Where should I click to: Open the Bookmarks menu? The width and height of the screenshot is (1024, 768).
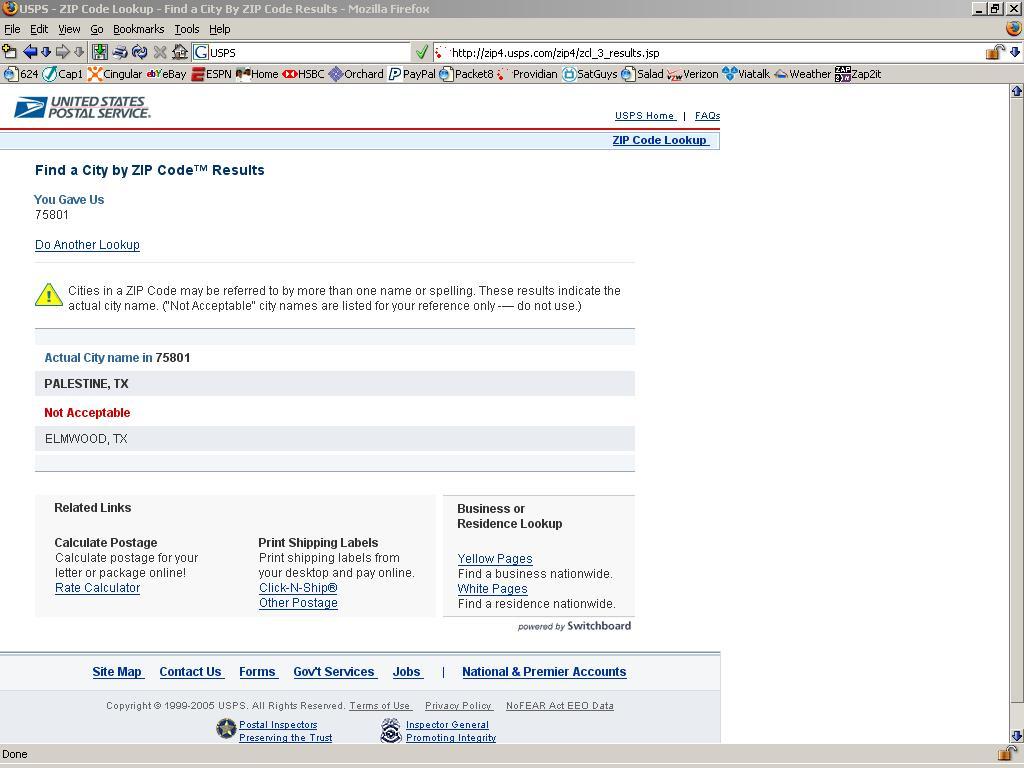pyautogui.click(x=138, y=29)
